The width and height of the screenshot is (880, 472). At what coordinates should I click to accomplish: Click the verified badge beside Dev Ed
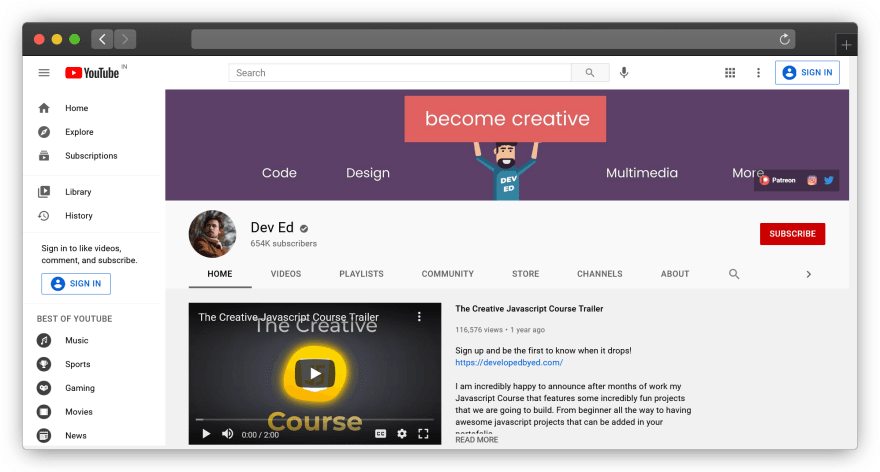304,228
